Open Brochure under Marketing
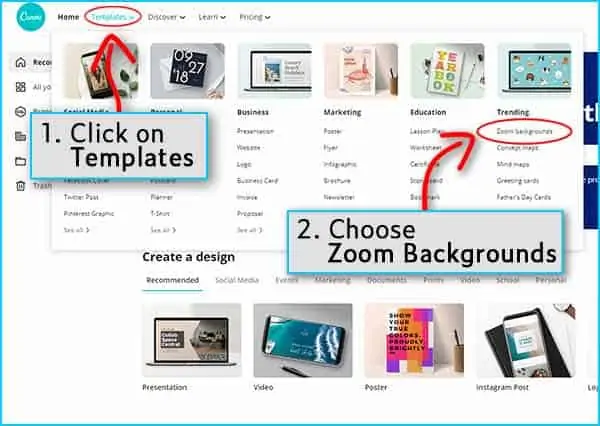600x426 pixels. [337, 181]
